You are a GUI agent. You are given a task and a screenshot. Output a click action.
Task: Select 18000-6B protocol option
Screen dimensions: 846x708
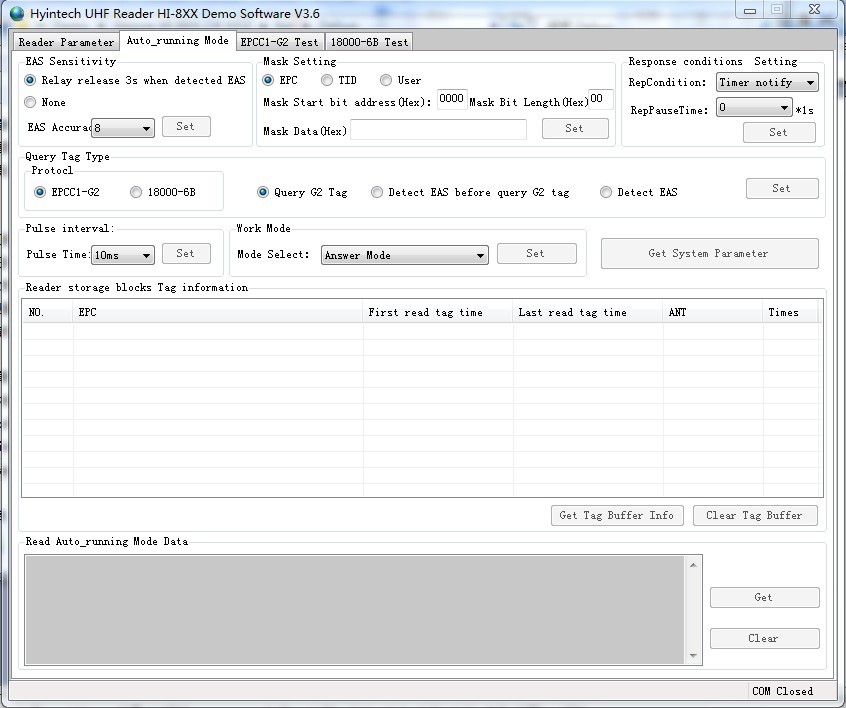point(163,192)
